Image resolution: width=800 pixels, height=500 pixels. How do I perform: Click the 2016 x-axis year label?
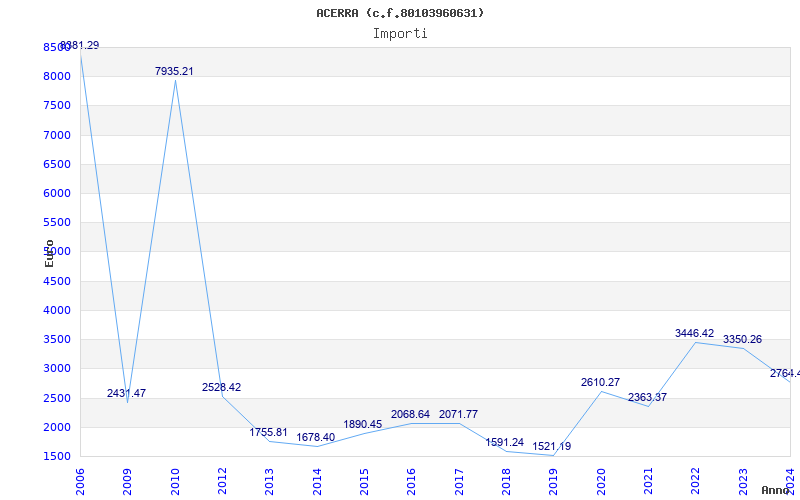click(412, 482)
